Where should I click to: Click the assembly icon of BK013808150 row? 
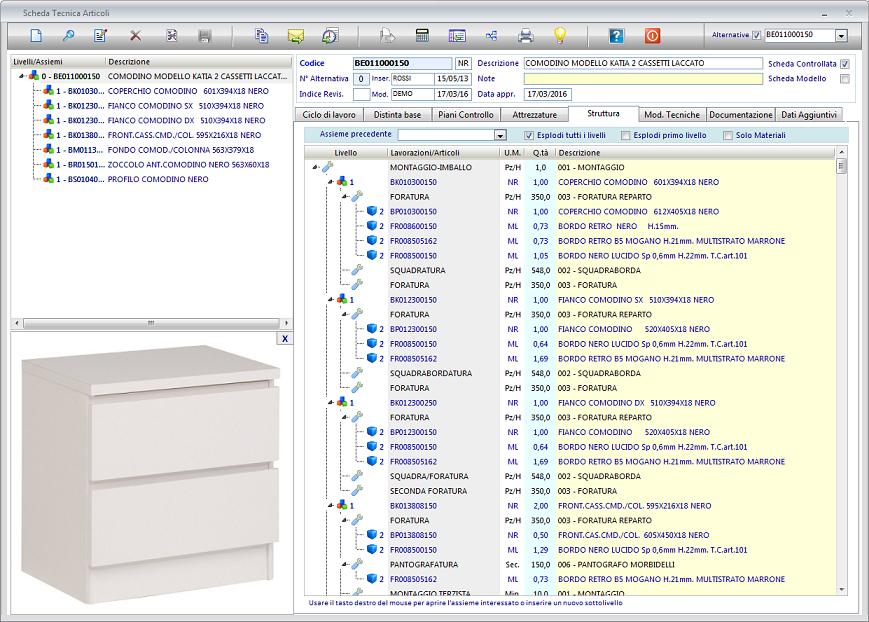(x=342, y=506)
